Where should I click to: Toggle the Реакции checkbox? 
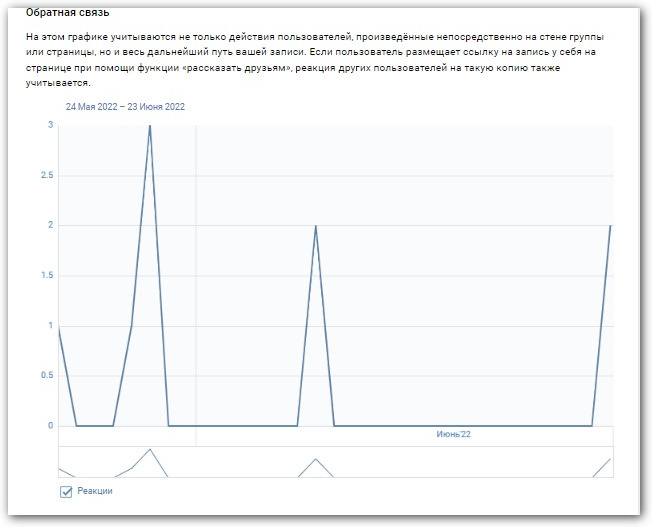(x=67, y=491)
